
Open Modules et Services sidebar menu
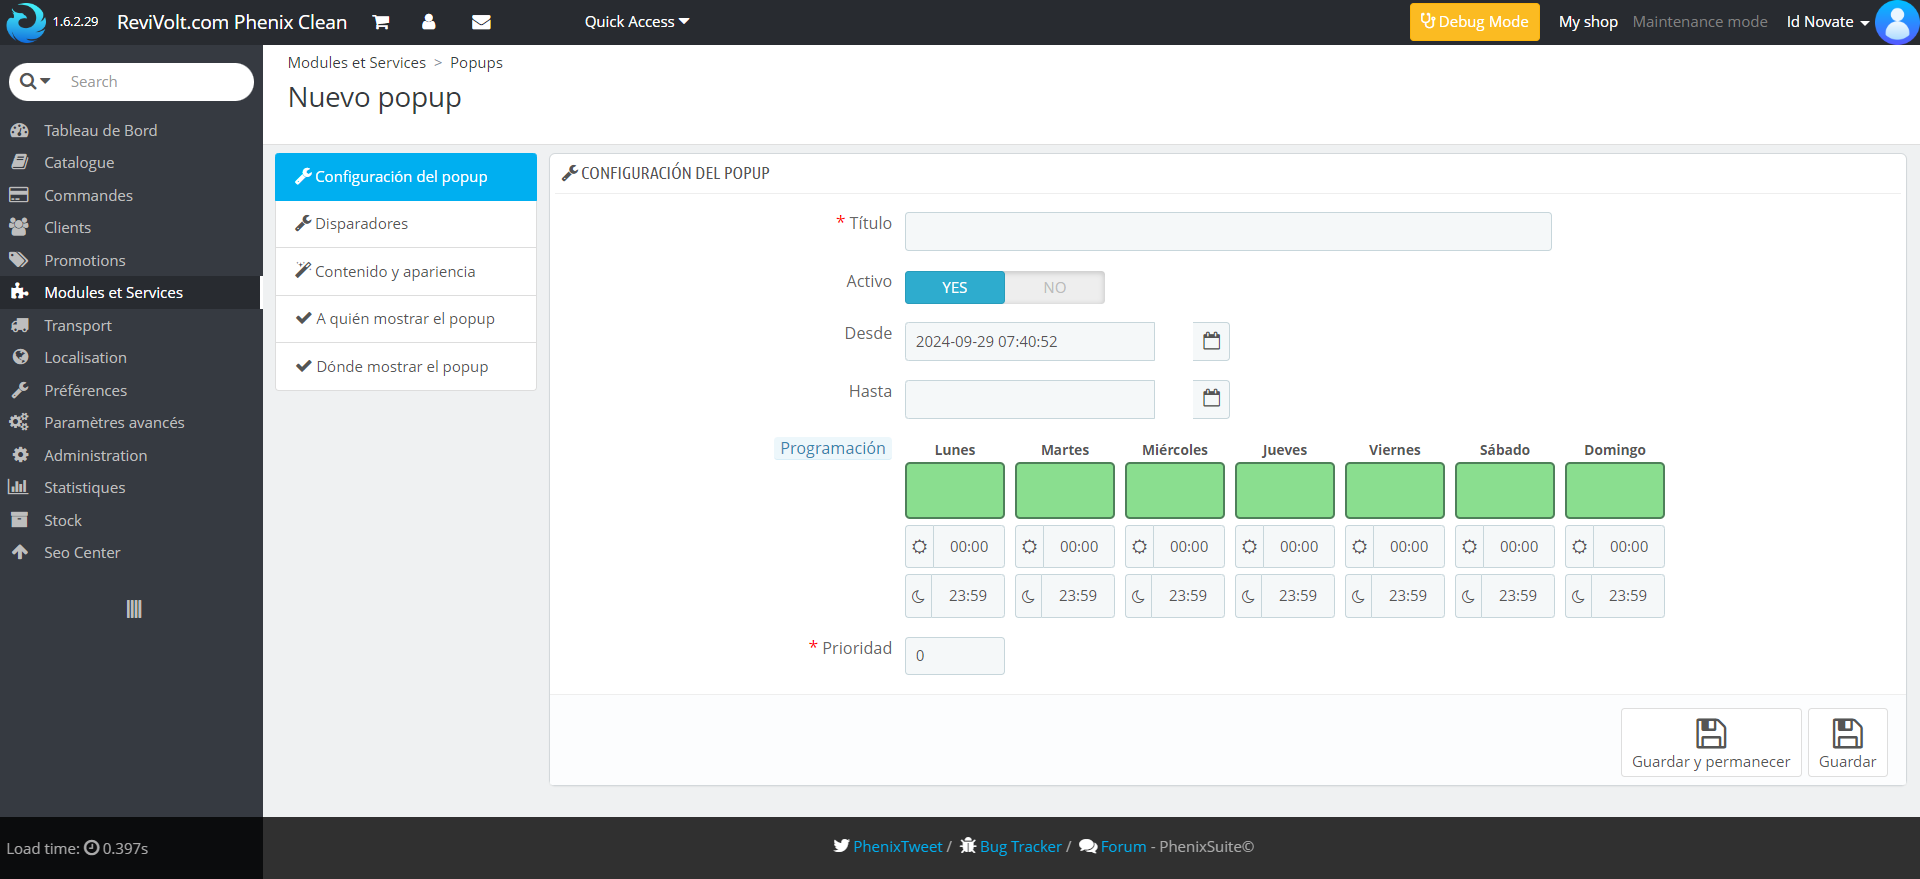coord(131,292)
